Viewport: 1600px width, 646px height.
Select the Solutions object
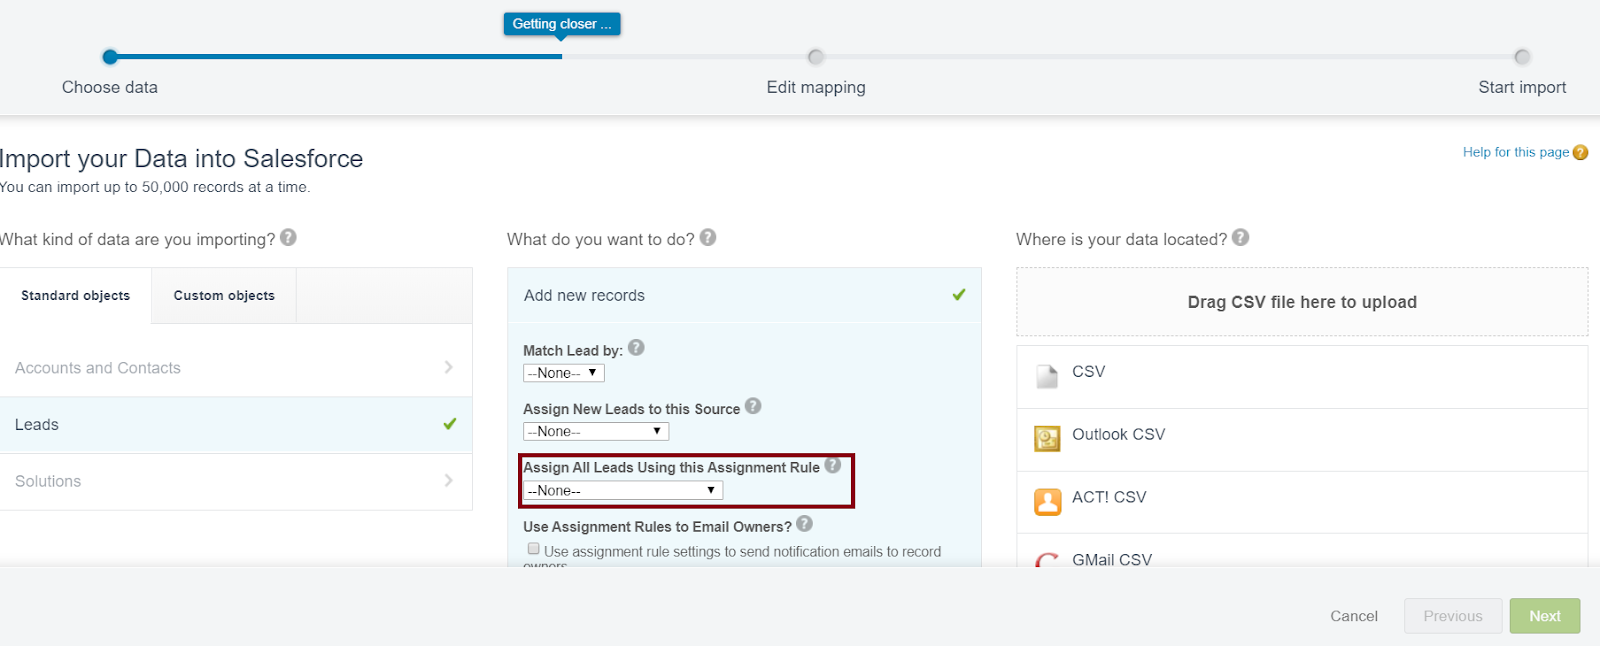coord(236,481)
